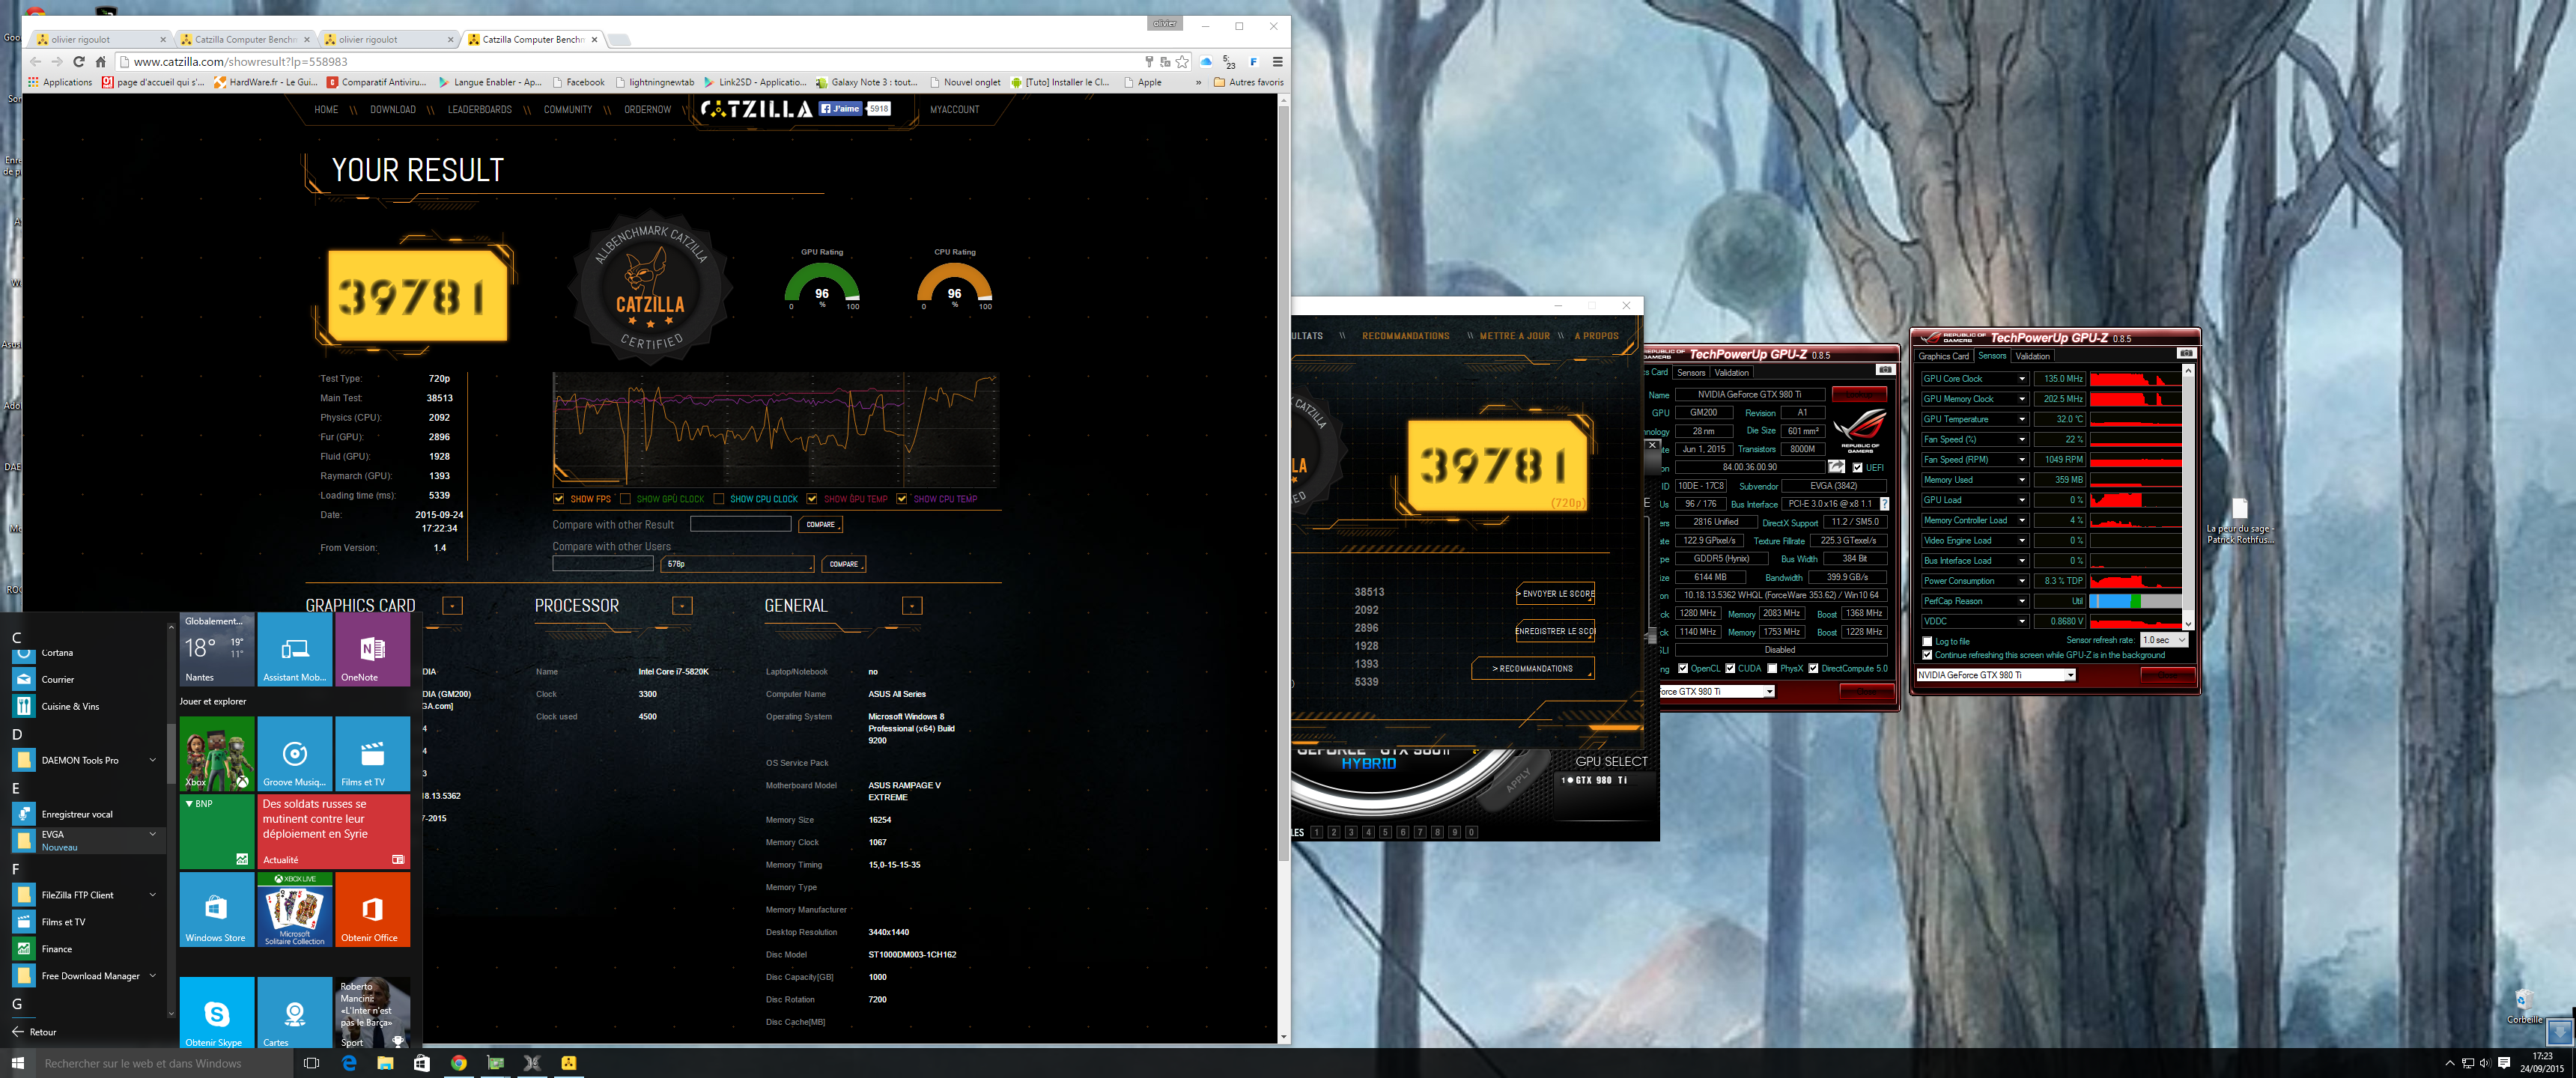The height and width of the screenshot is (1078, 2576).
Task: Click the COMPARE button next to Compare with other Result
Action: pos(820,525)
